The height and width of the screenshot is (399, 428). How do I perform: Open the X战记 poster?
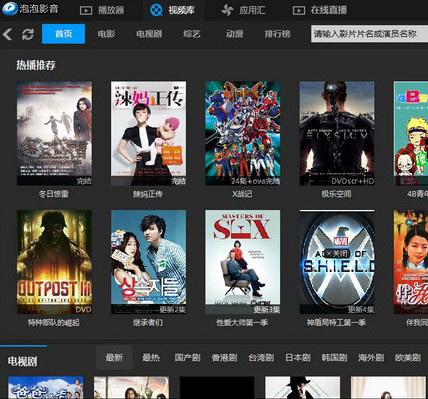(243, 133)
